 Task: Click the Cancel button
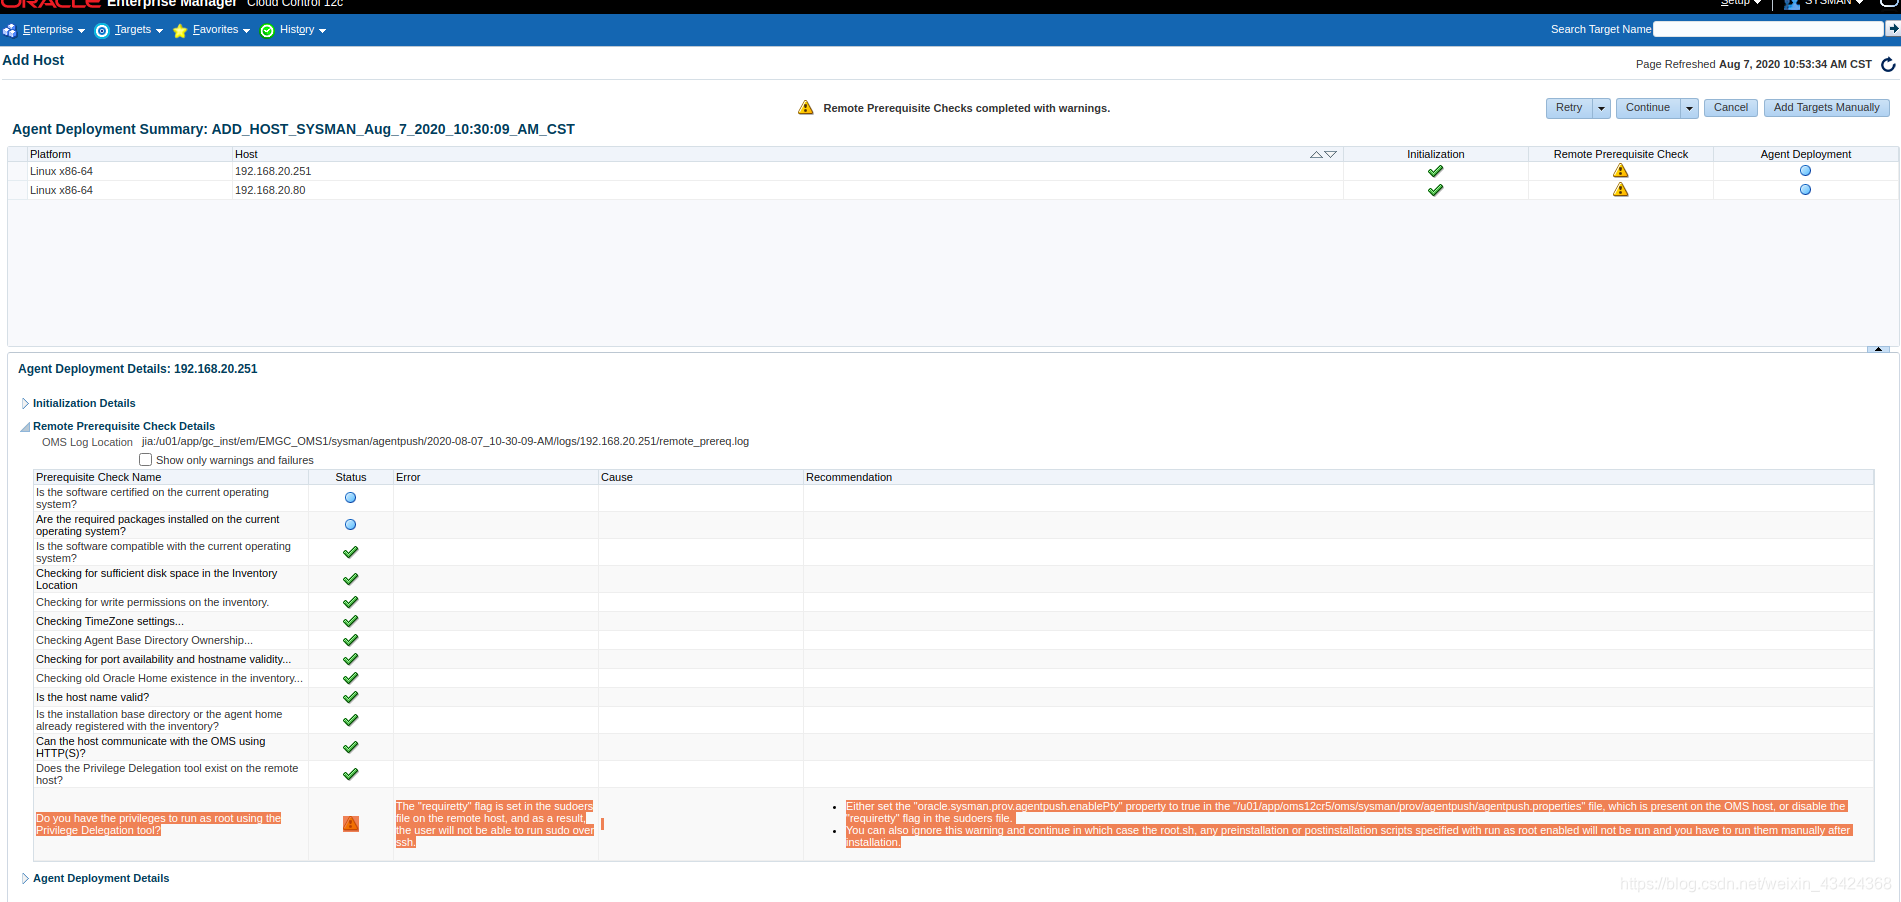coord(1731,108)
